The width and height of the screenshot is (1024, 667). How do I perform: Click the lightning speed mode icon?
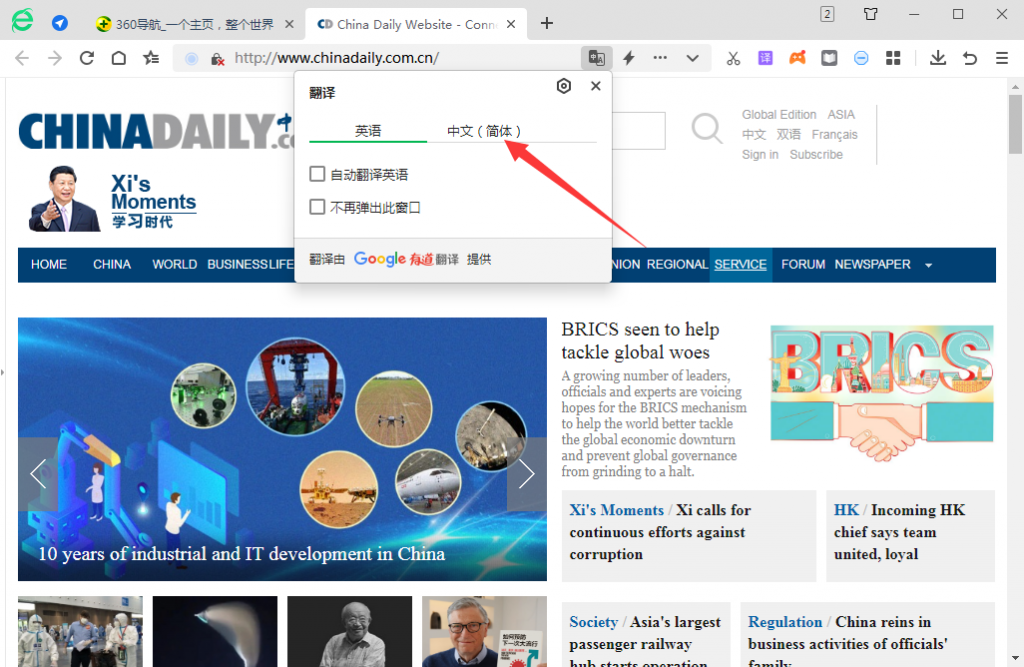click(629, 58)
